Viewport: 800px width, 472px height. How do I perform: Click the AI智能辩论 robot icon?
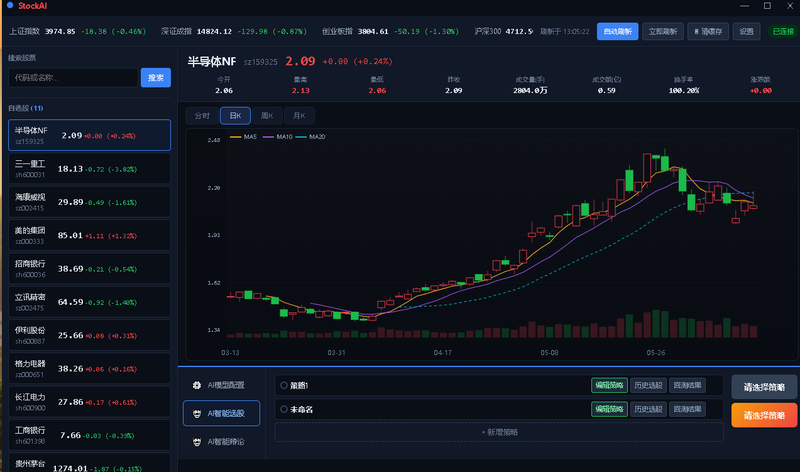pos(197,442)
